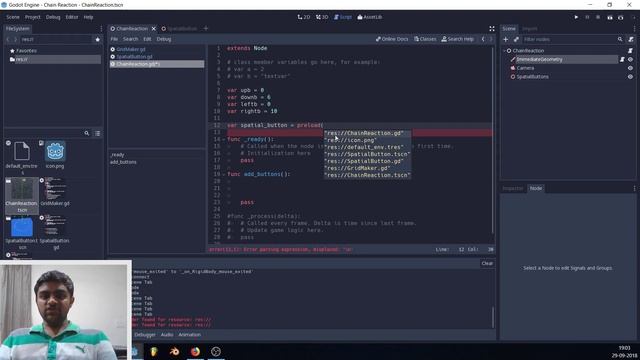The width and height of the screenshot is (640, 360).
Task: Fold the _ready function
Action: point(224,139)
